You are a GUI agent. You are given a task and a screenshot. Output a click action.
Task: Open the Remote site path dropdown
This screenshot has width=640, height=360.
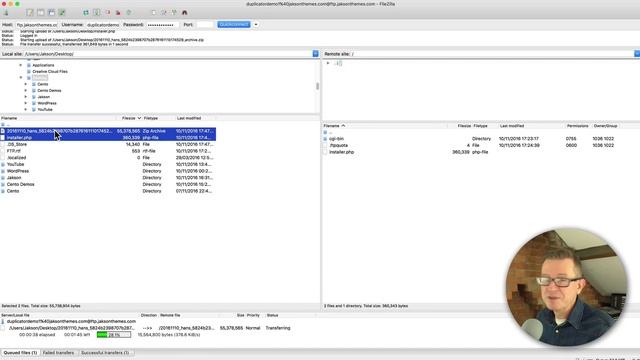[637, 54]
